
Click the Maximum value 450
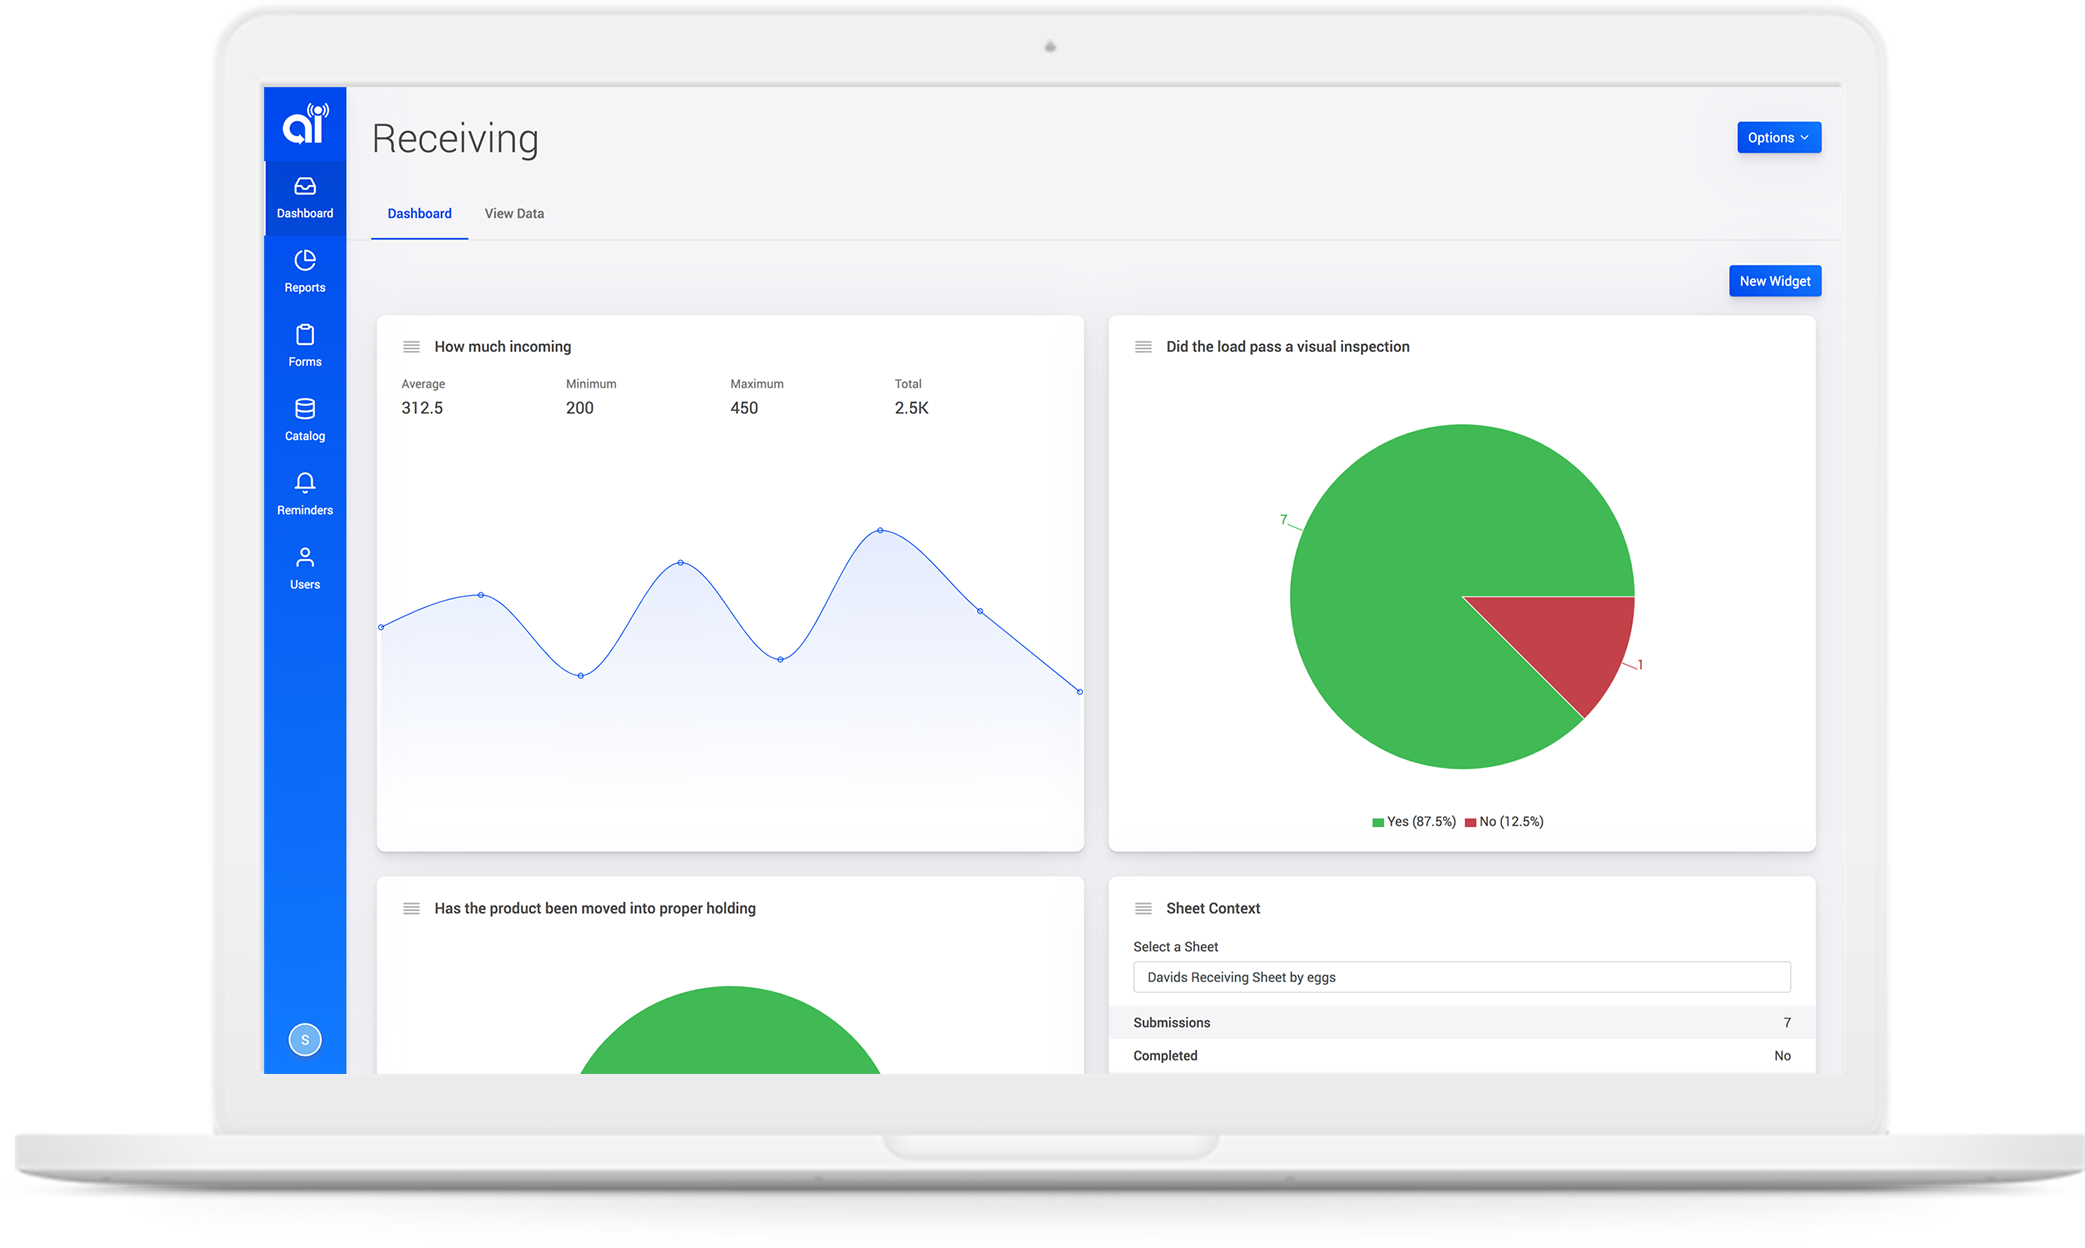(x=744, y=408)
